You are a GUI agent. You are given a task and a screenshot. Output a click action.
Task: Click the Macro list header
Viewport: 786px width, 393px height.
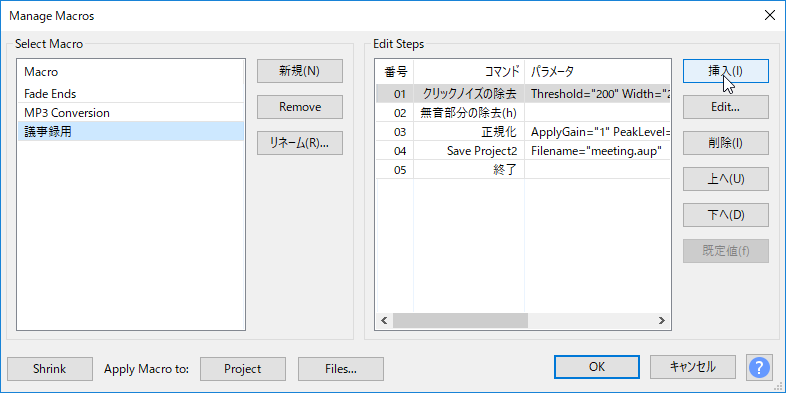(131, 72)
